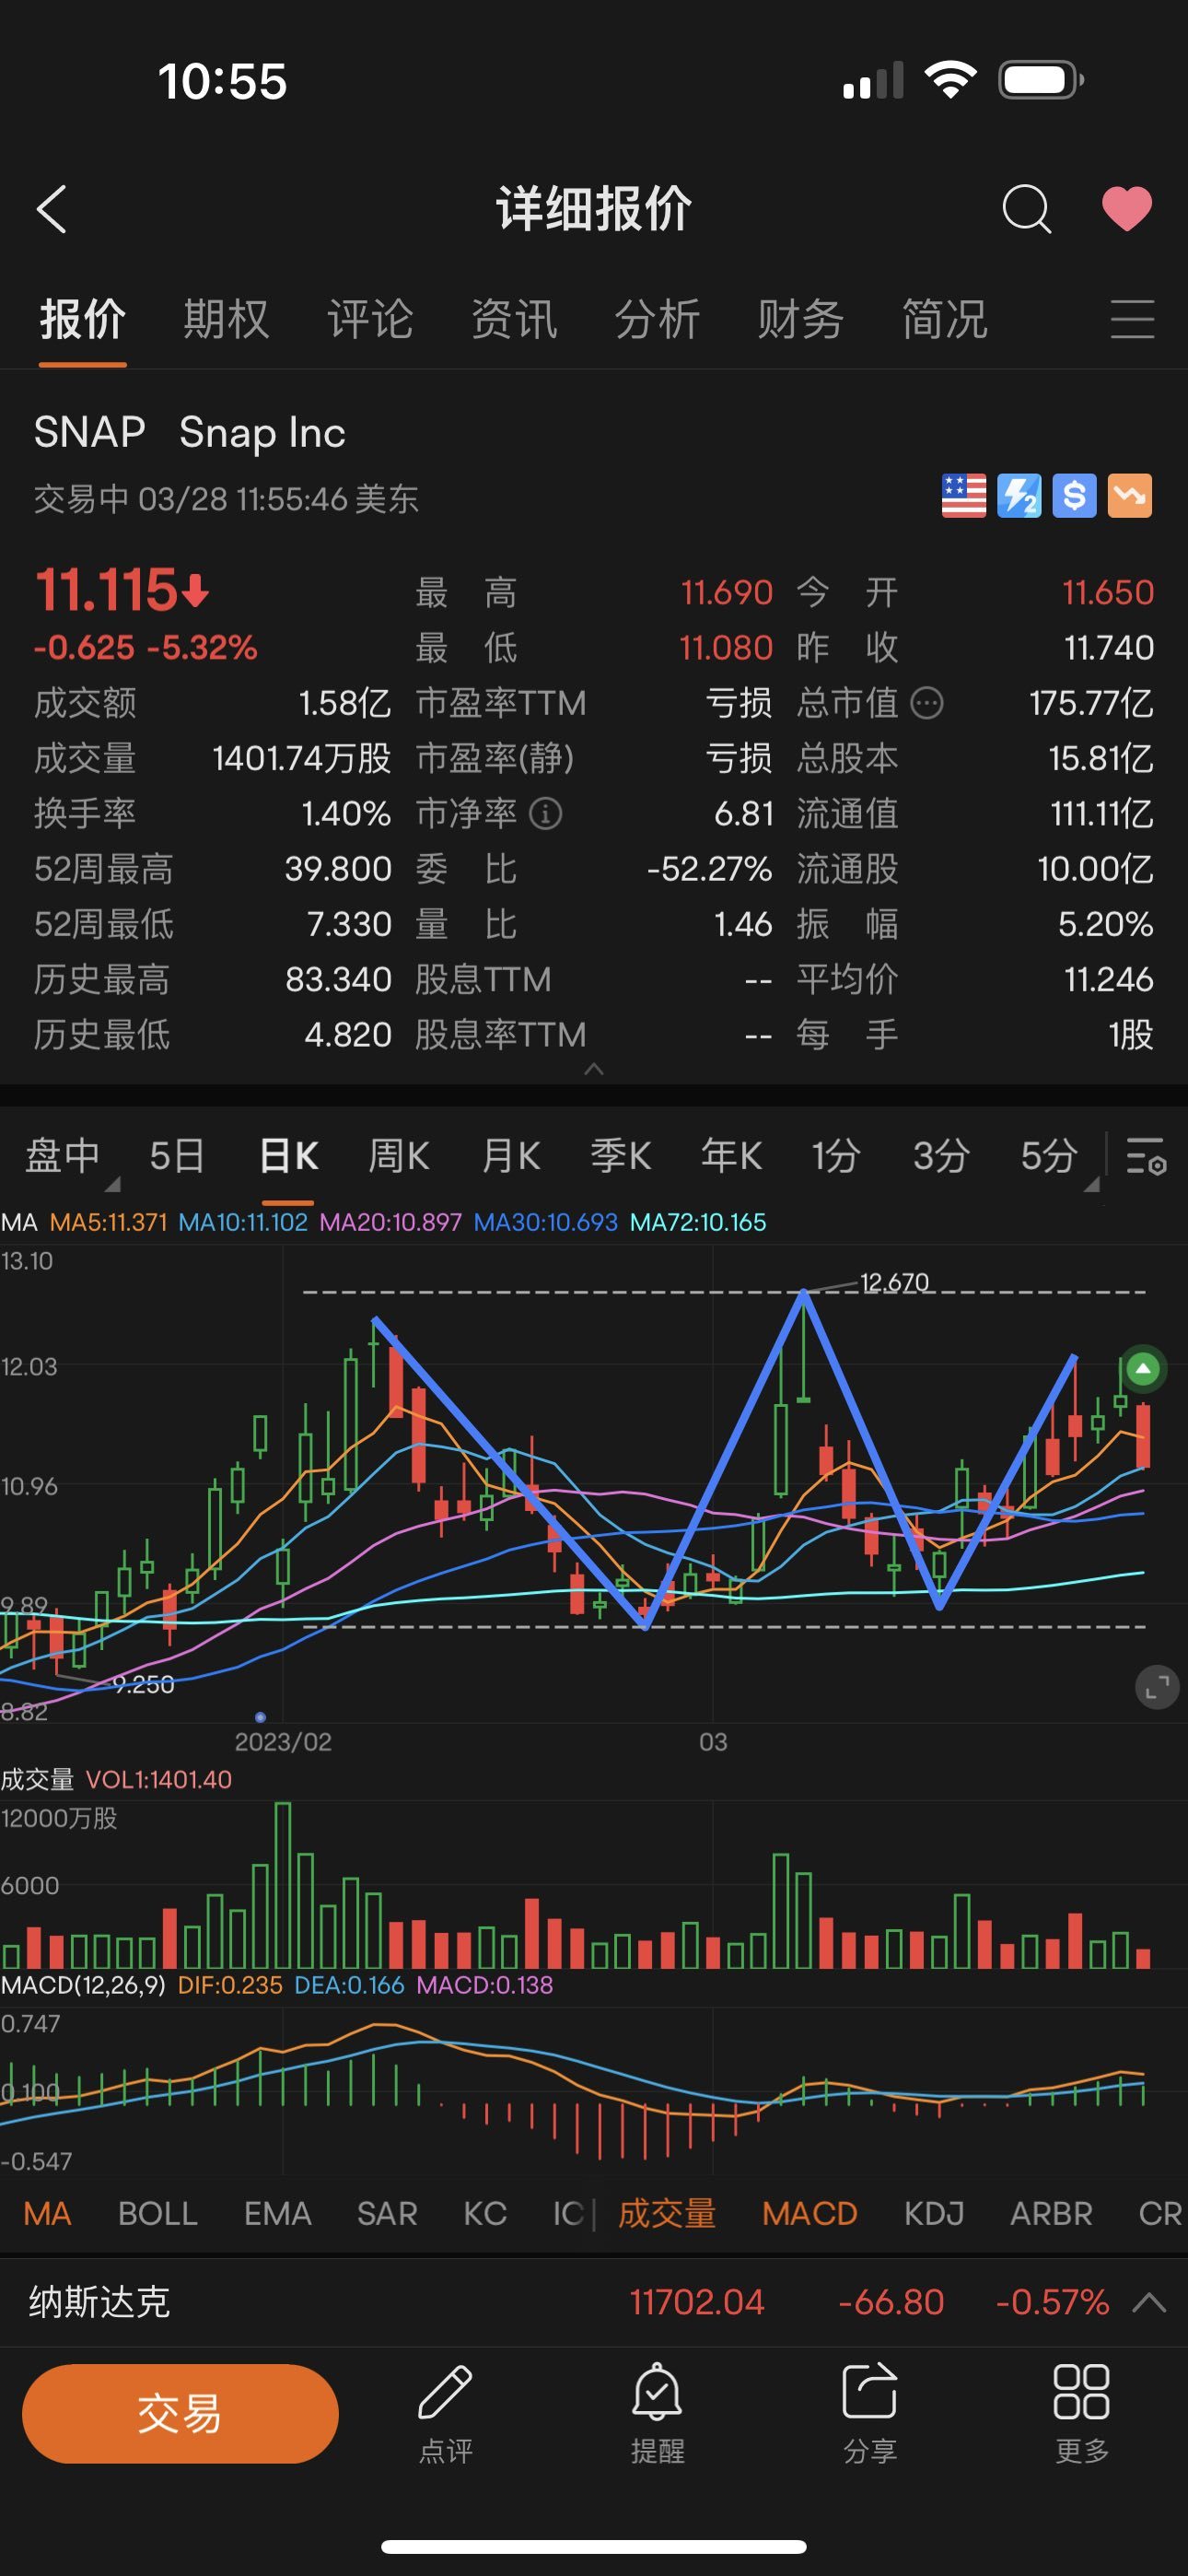
Task: Open chart settings icon beside 5分
Action: tap(1146, 1156)
